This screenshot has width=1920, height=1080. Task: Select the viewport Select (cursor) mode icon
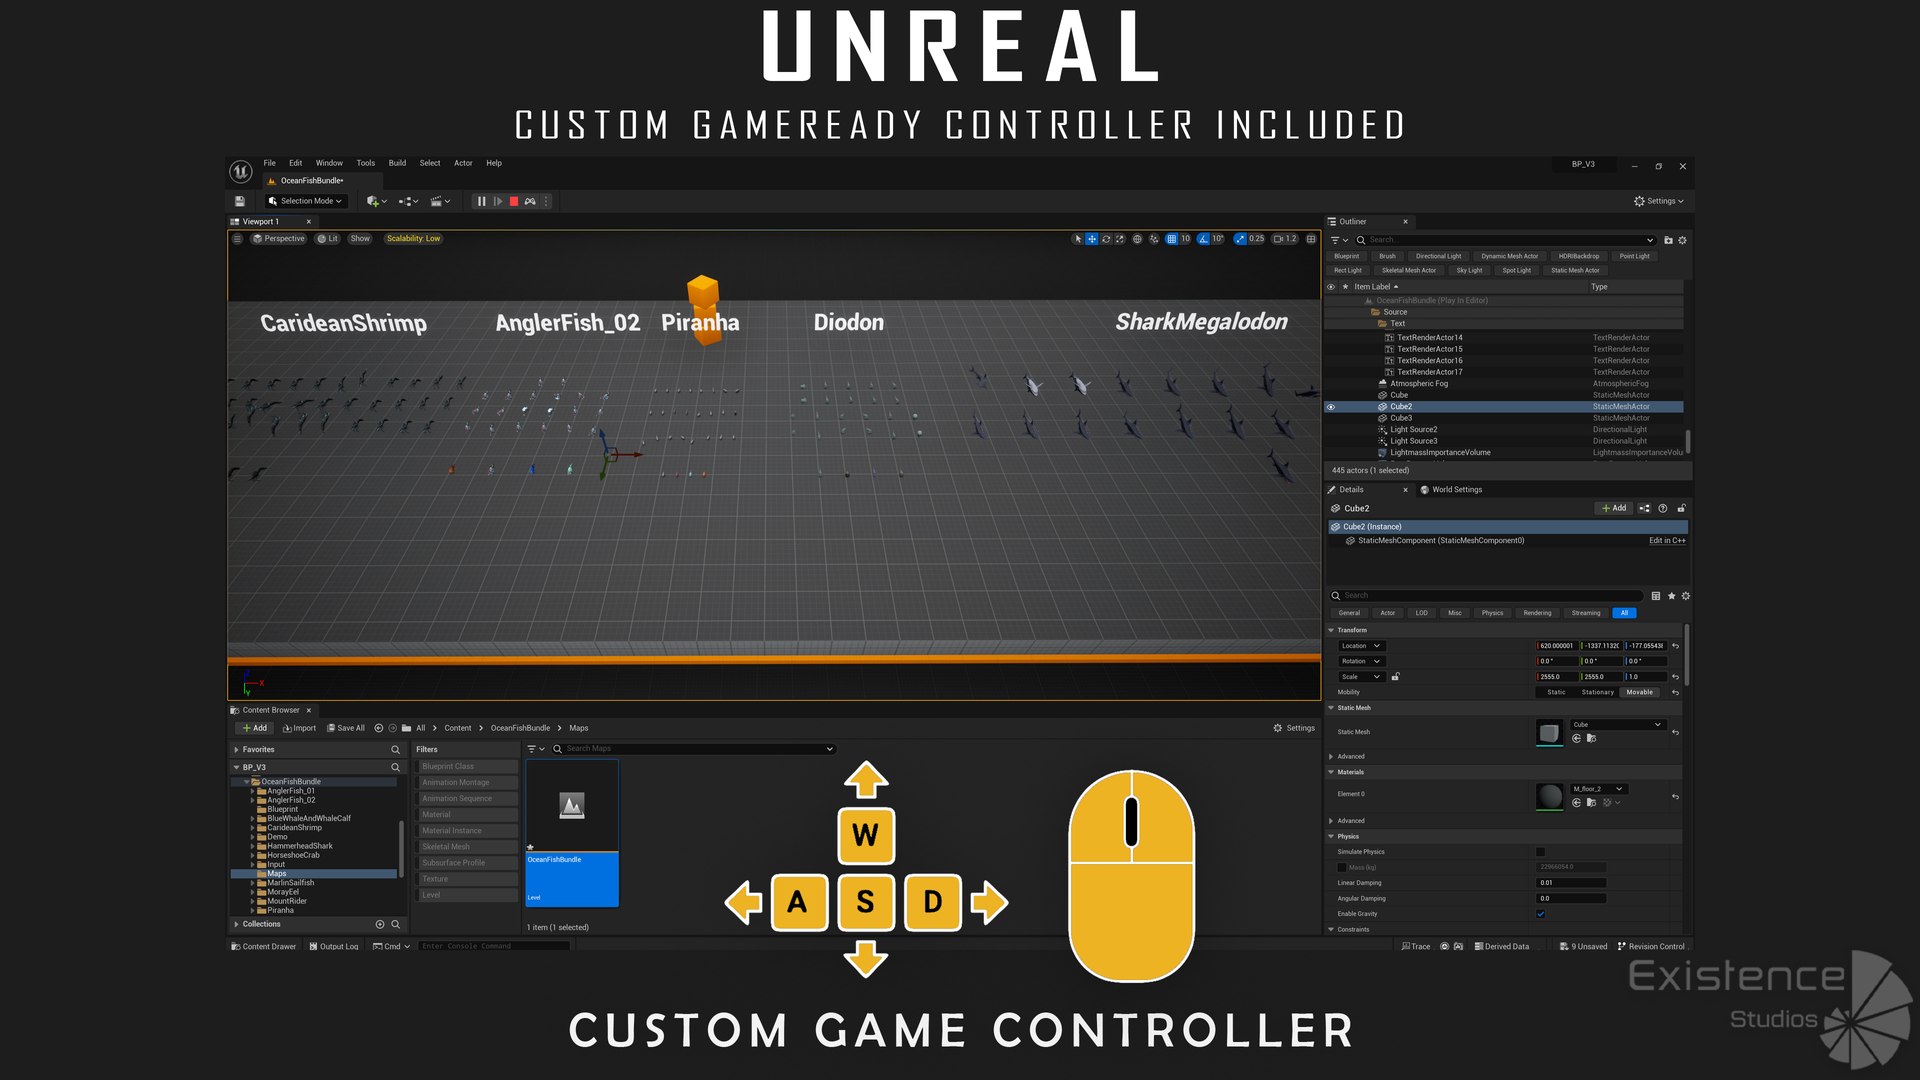(x=1077, y=239)
